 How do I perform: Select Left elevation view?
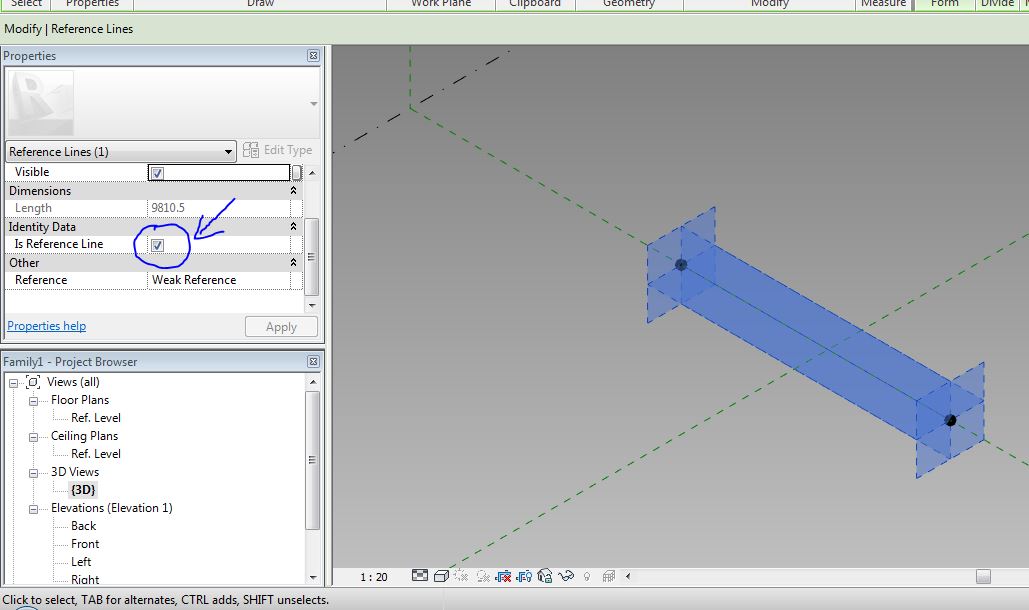[x=81, y=562]
